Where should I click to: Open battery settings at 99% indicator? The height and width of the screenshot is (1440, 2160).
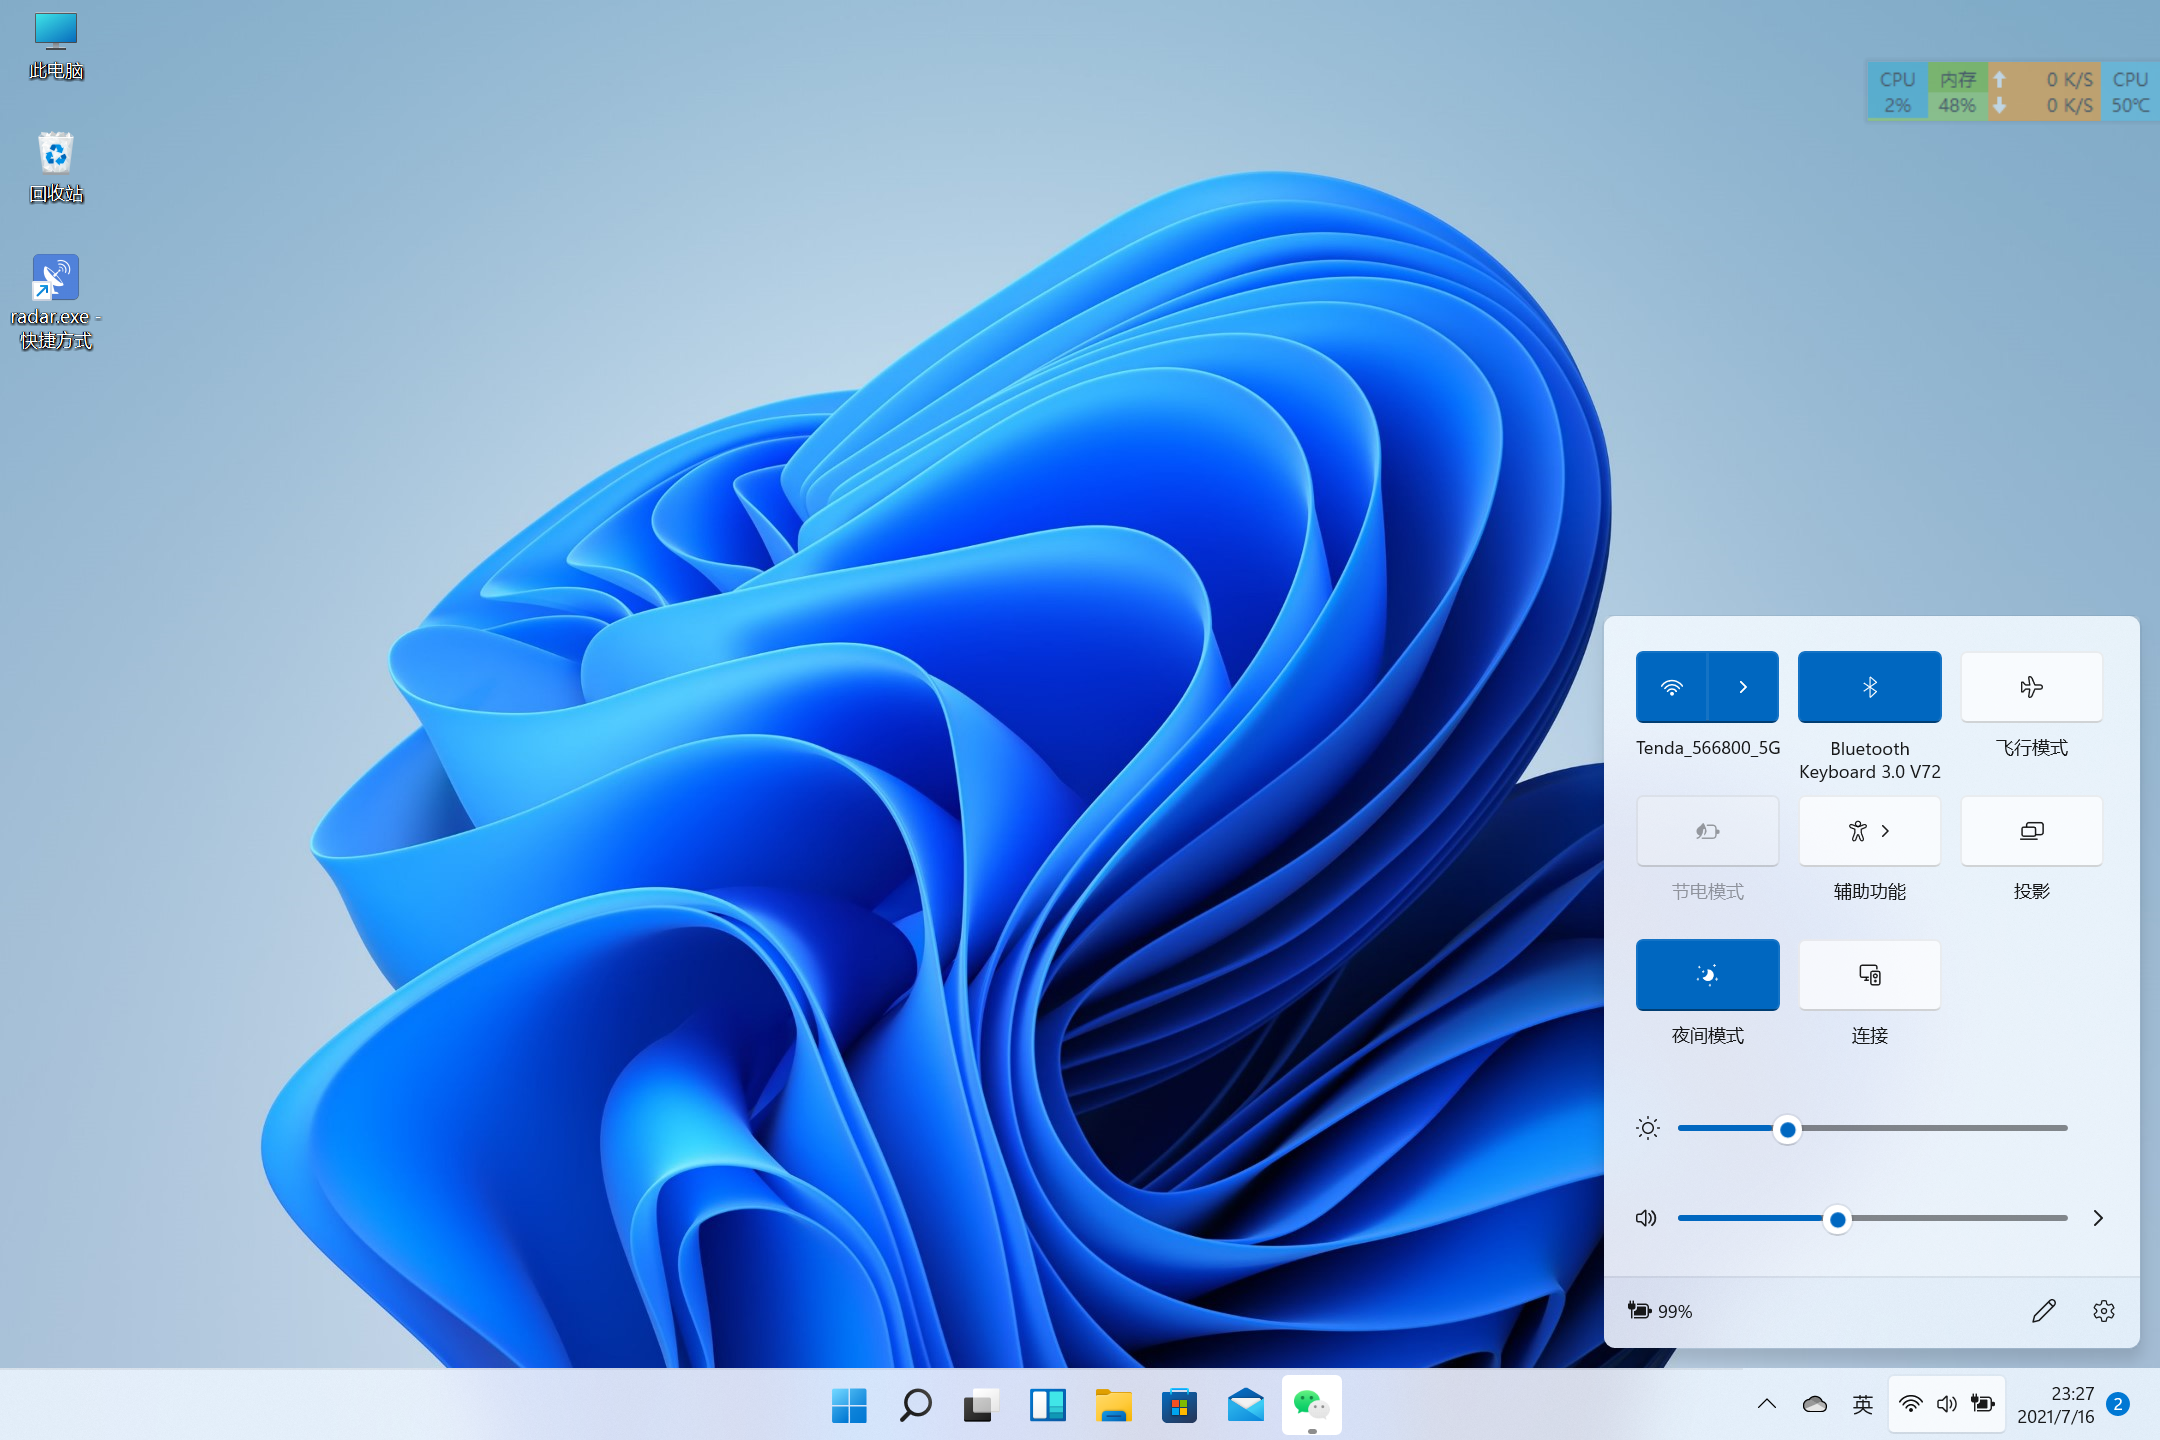(1660, 1311)
